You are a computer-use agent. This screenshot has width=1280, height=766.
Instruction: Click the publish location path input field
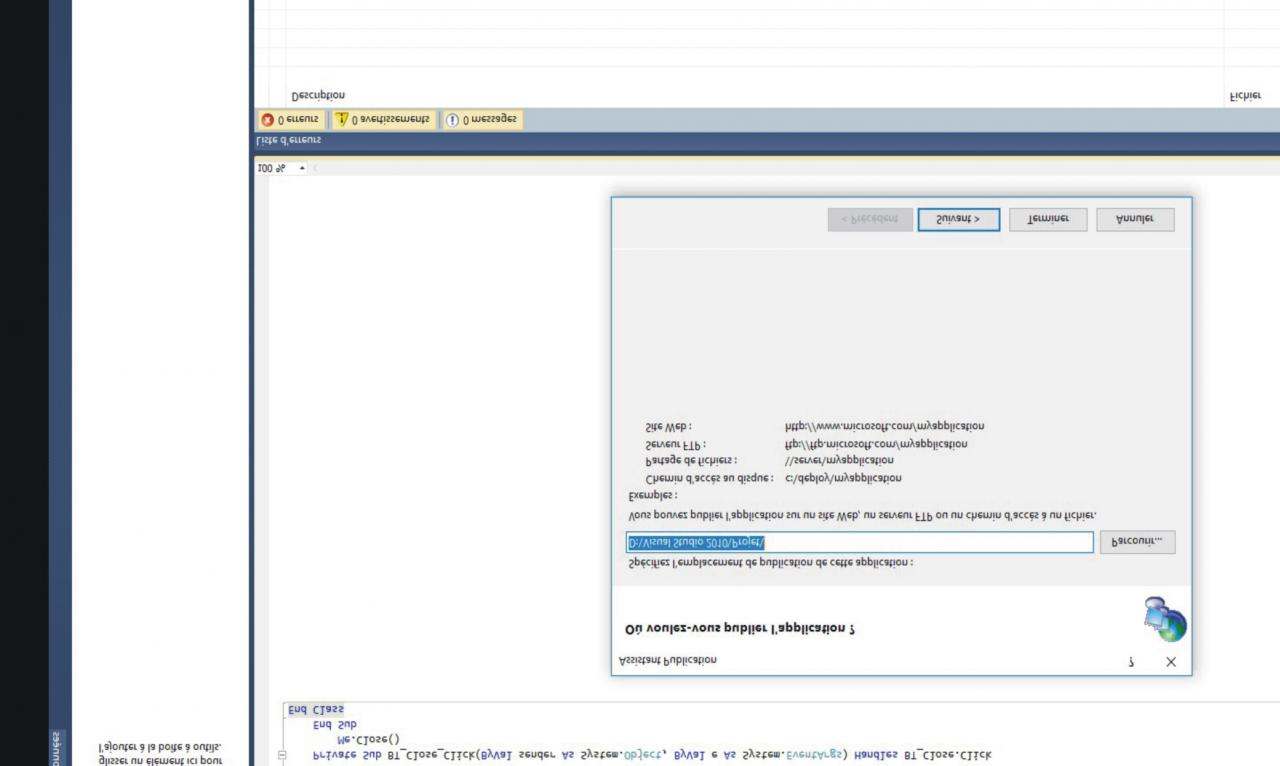click(x=859, y=542)
